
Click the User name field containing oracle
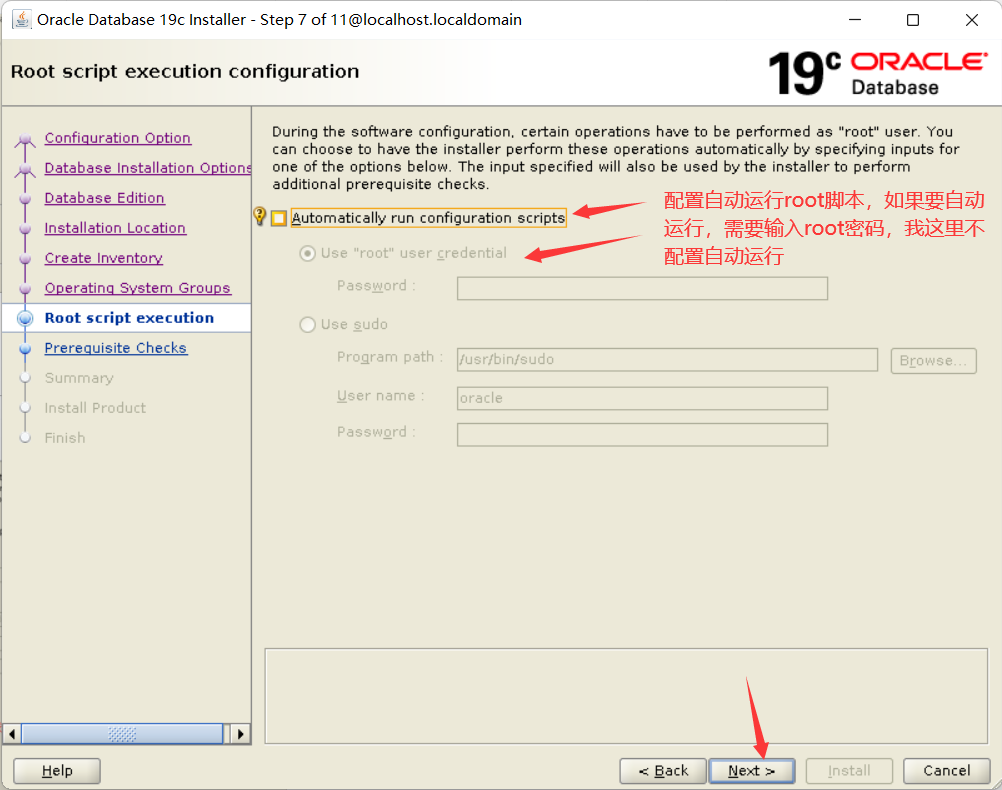coord(642,398)
